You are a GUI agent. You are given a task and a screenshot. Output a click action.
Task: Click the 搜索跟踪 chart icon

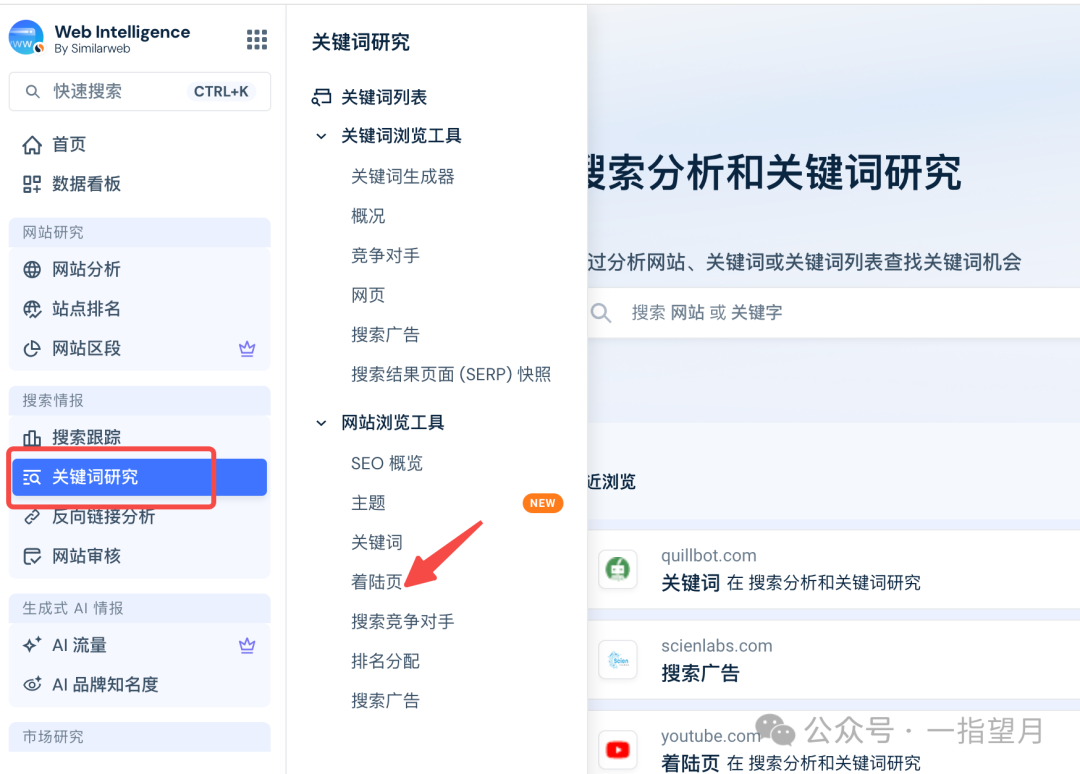(x=33, y=437)
